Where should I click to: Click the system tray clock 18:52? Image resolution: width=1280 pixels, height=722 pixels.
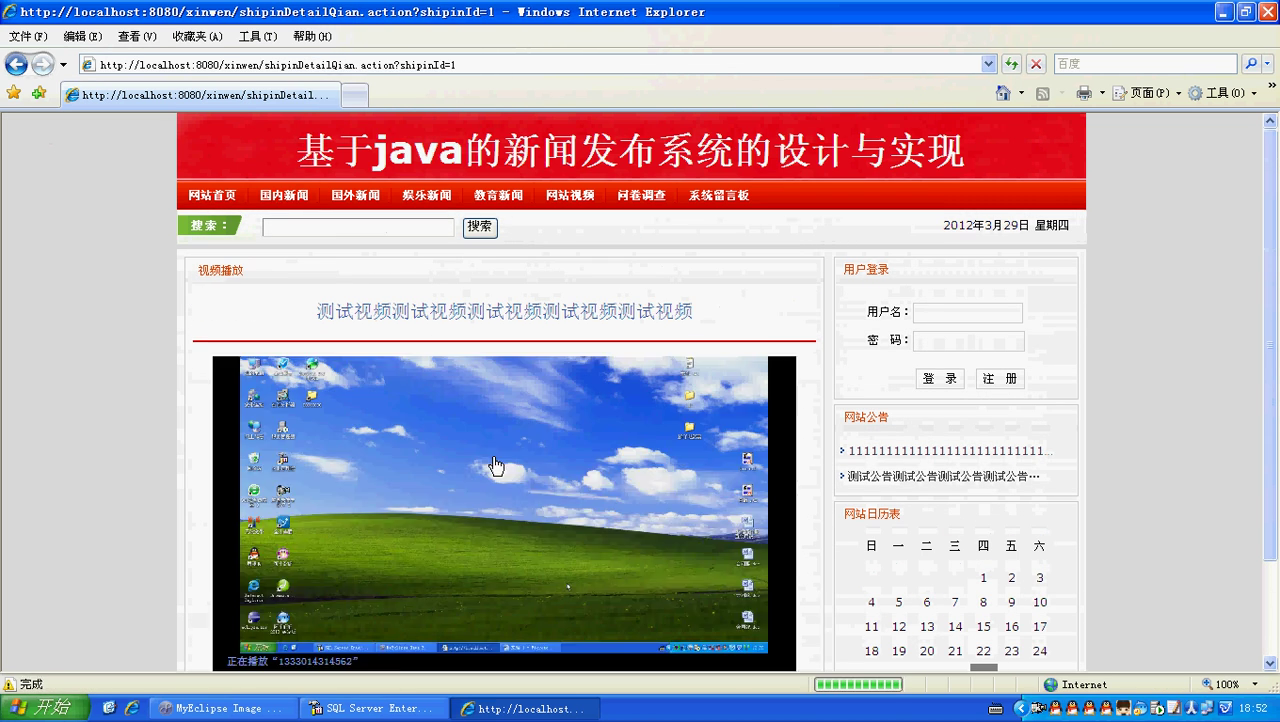pos(1253,708)
